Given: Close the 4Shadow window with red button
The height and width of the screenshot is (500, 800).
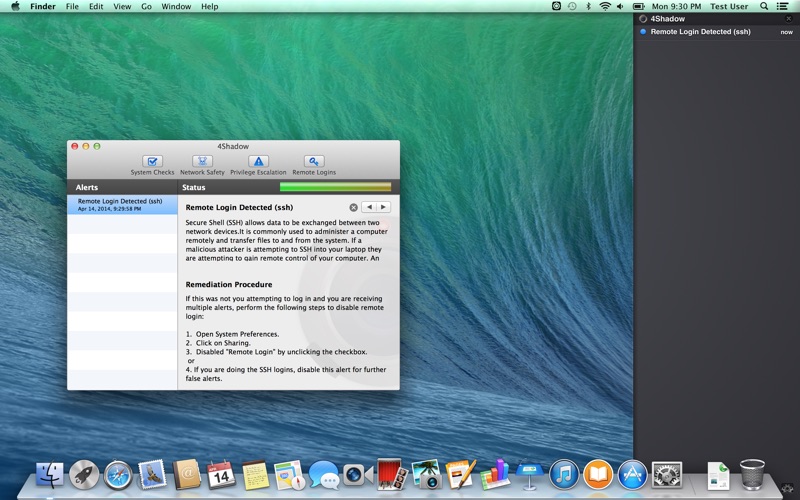Looking at the screenshot, I should coord(74,146).
